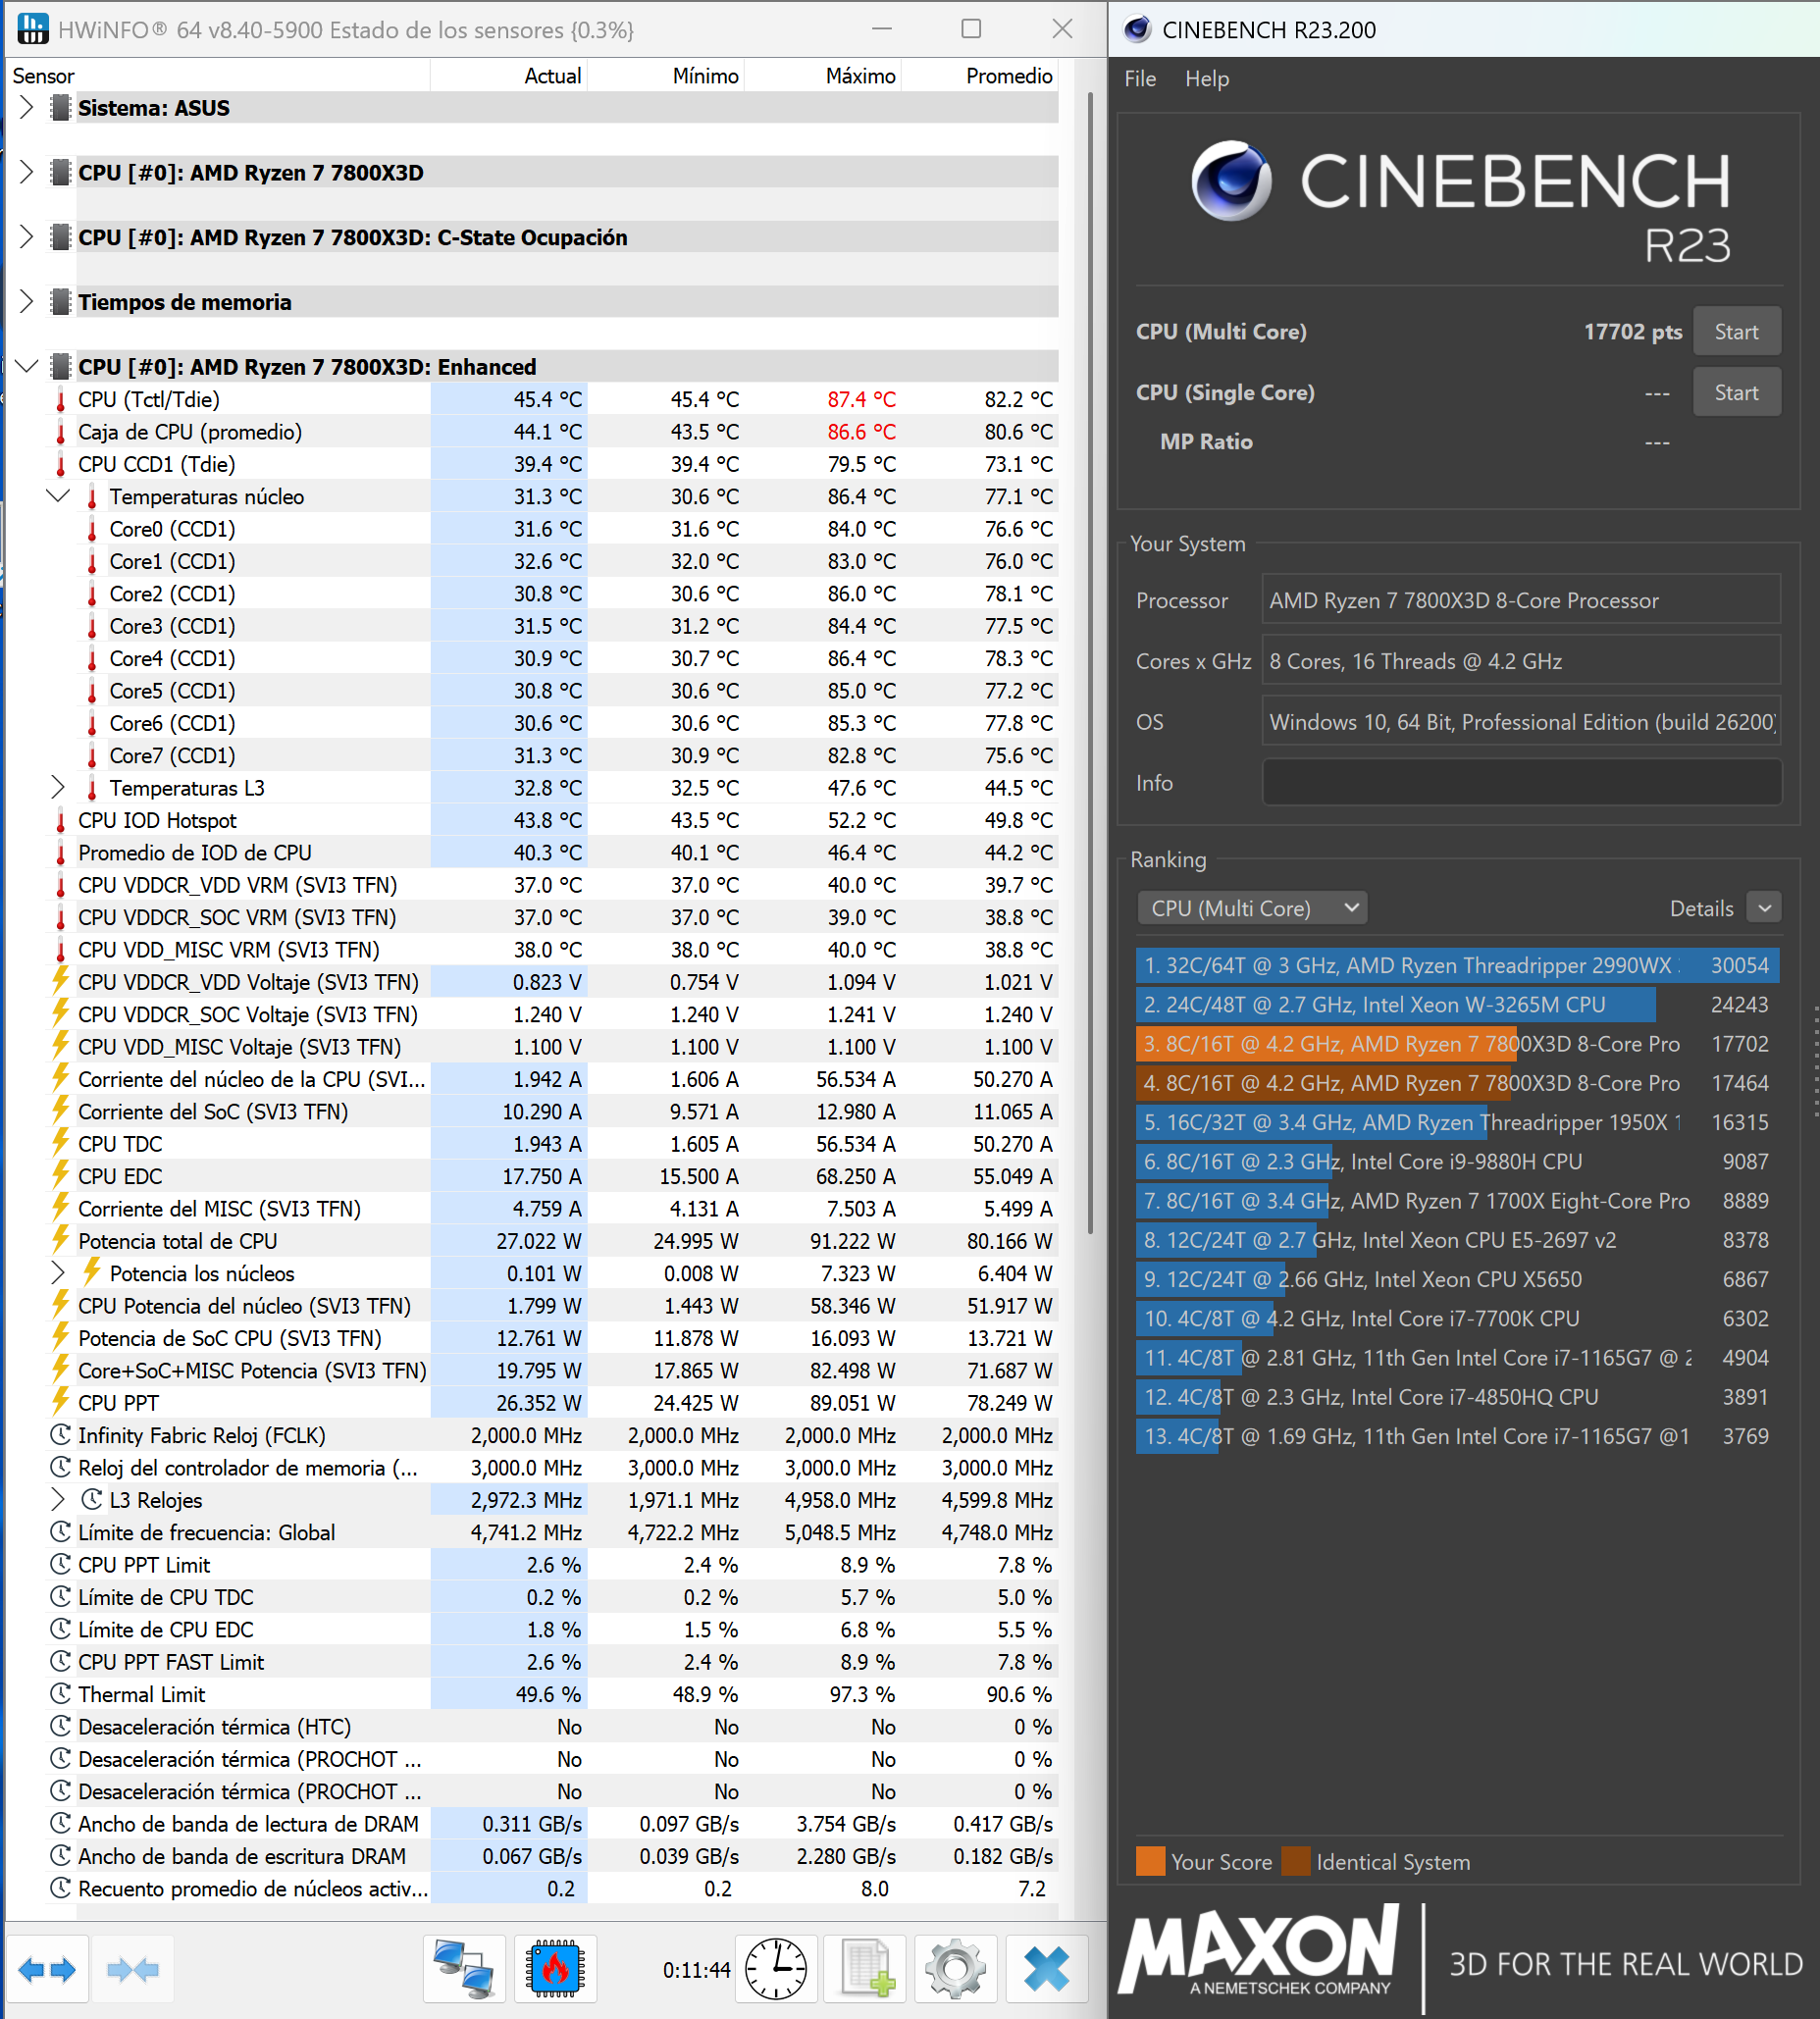Open the CPU (Multi Core) ranking dropdown
Viewport: 1820px width, 2019px height.
pyautogui.click(x=1252, y=908)
